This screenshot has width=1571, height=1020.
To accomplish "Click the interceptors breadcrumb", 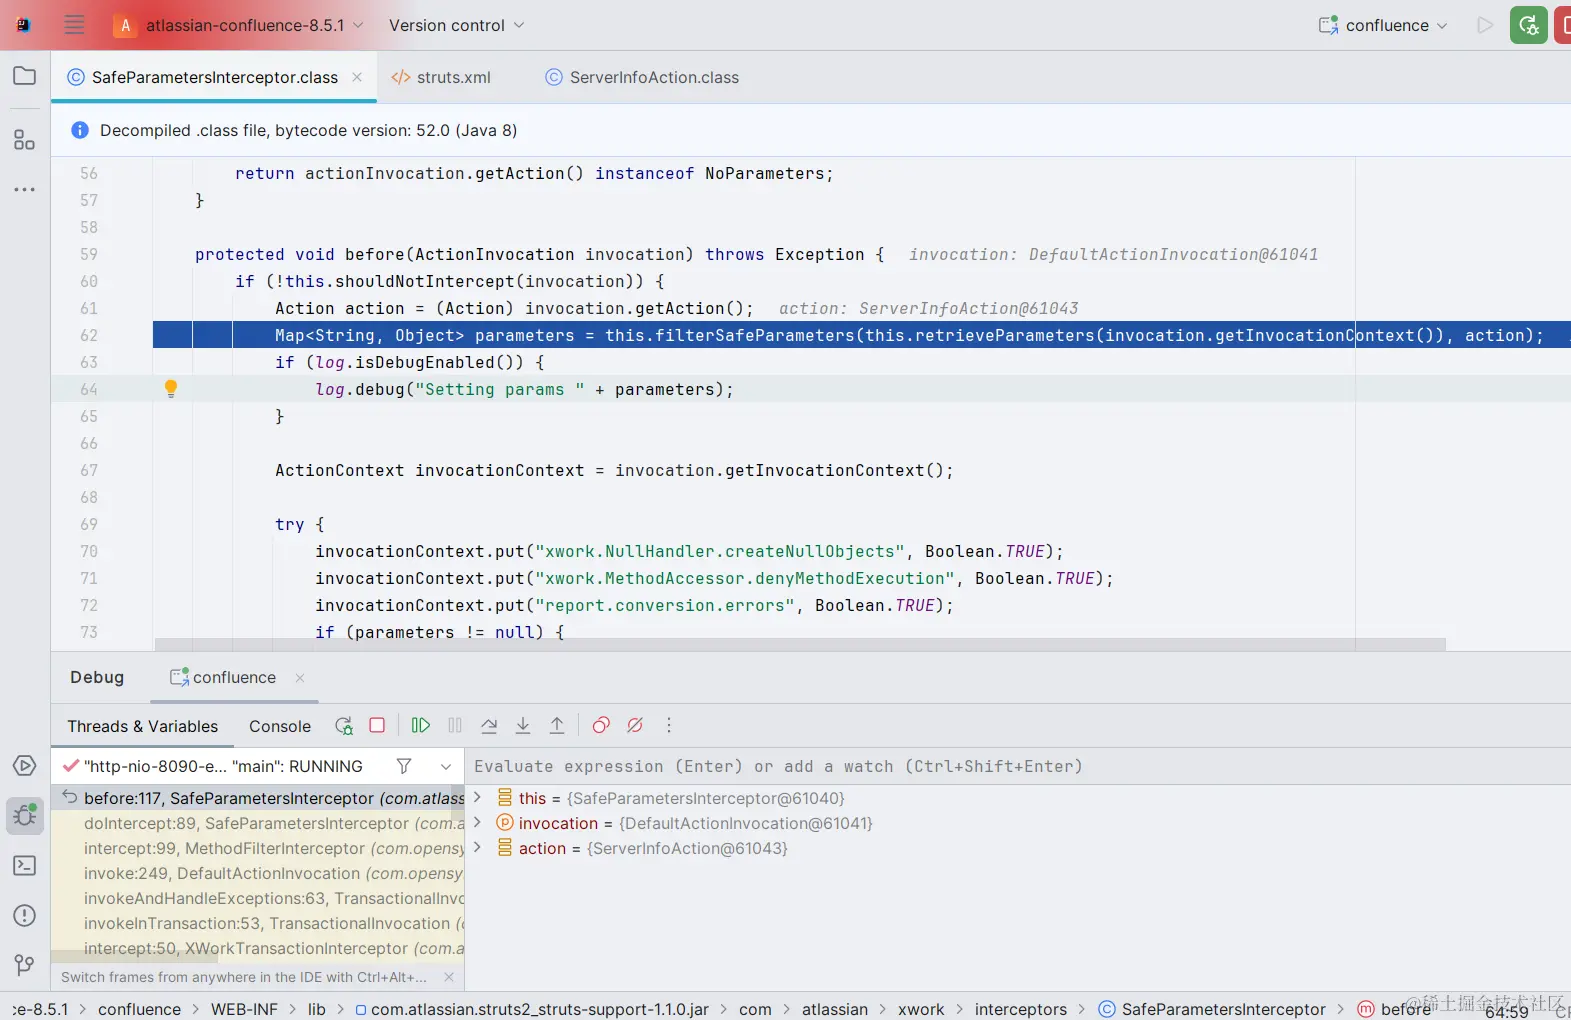I will click(1021, 1009).
